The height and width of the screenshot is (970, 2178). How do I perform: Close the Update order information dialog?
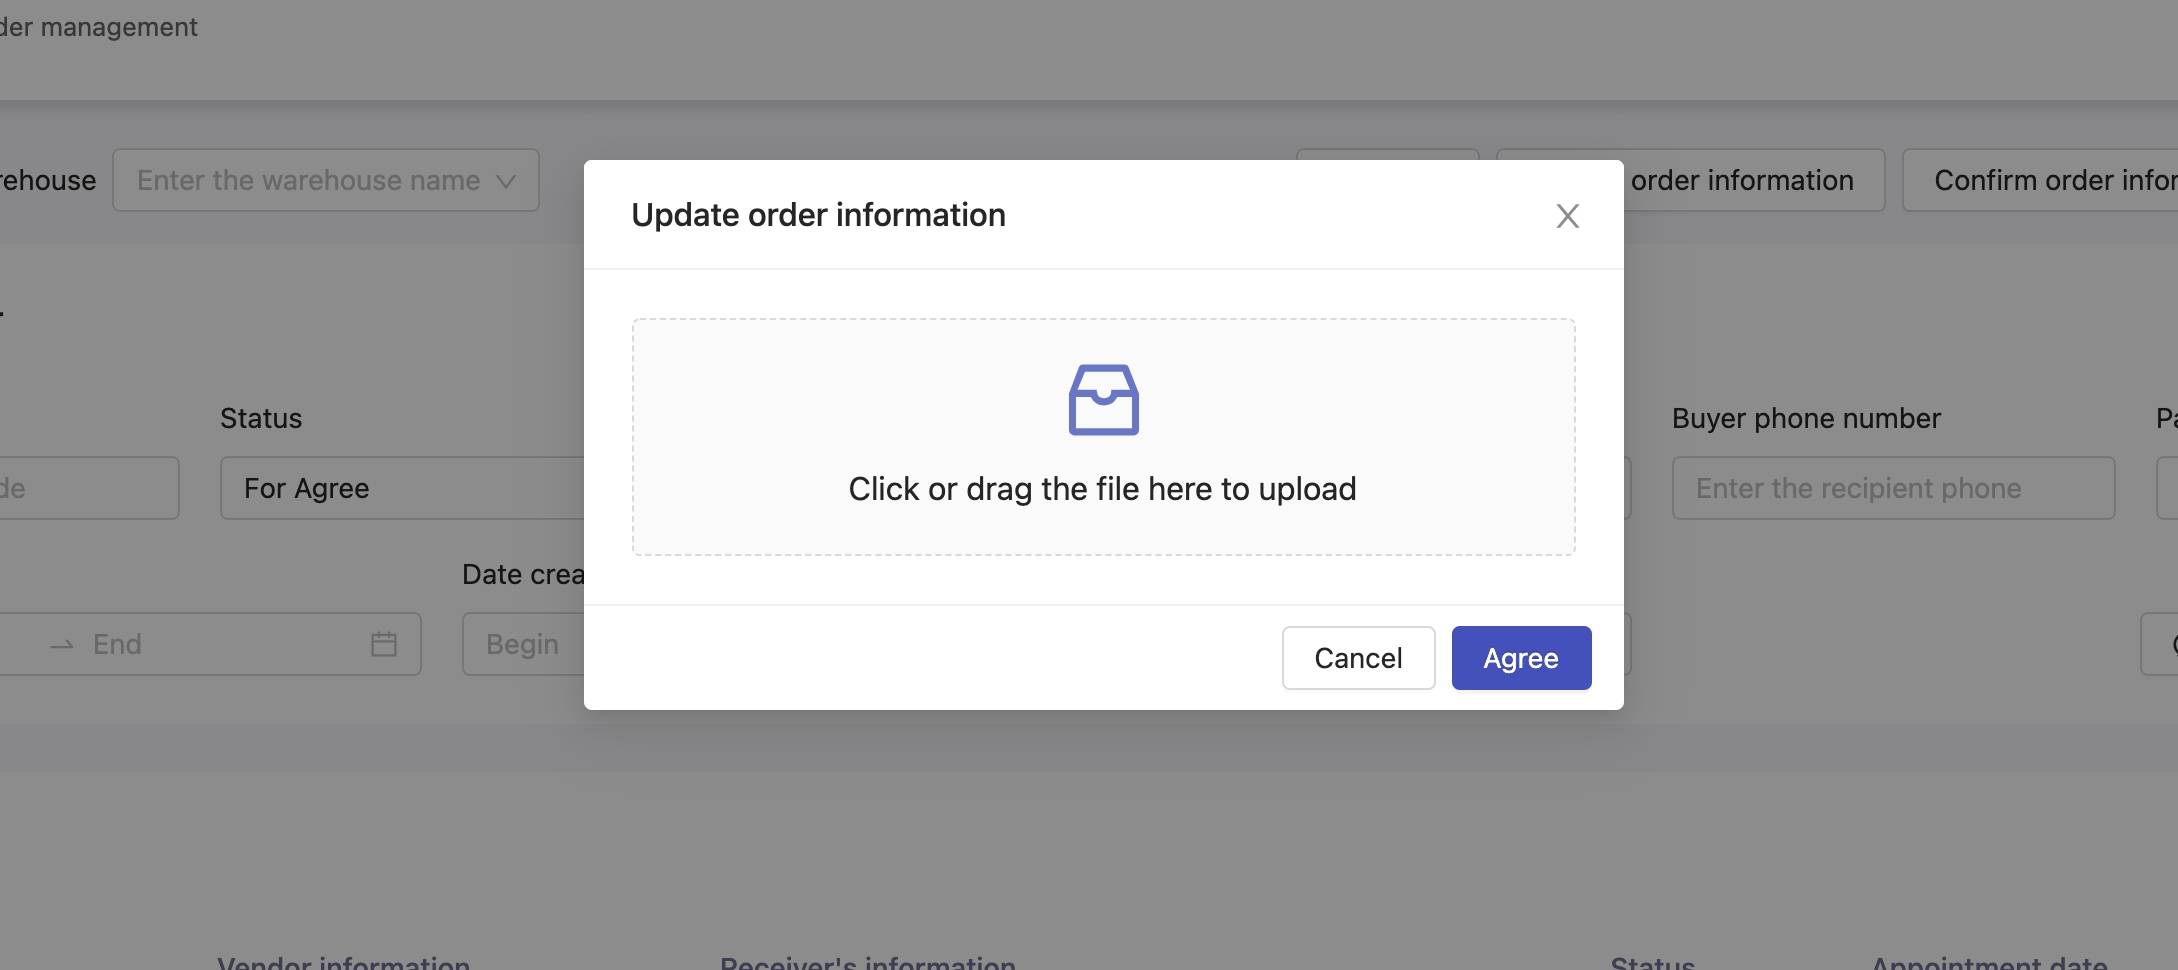pos(1567,216)
